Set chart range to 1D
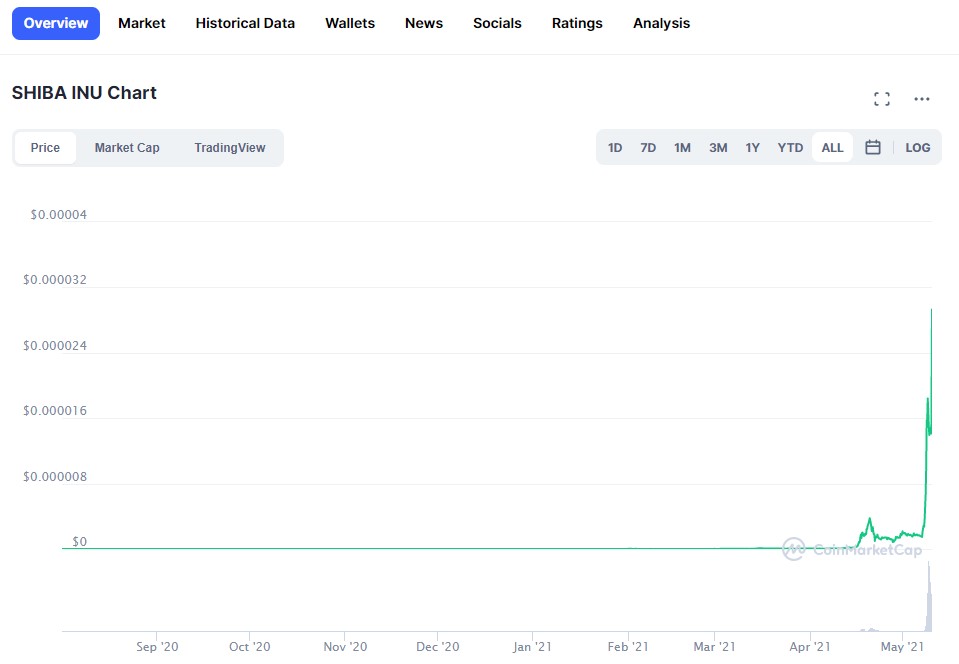 (615, 148)
